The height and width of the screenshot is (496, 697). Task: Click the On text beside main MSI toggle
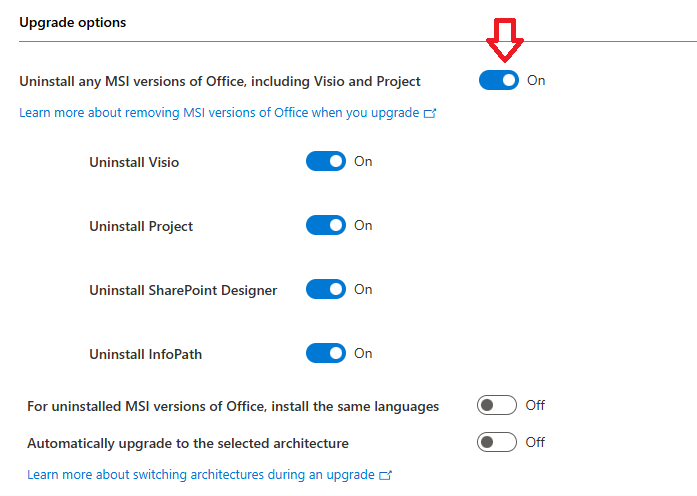click(536, 81)
